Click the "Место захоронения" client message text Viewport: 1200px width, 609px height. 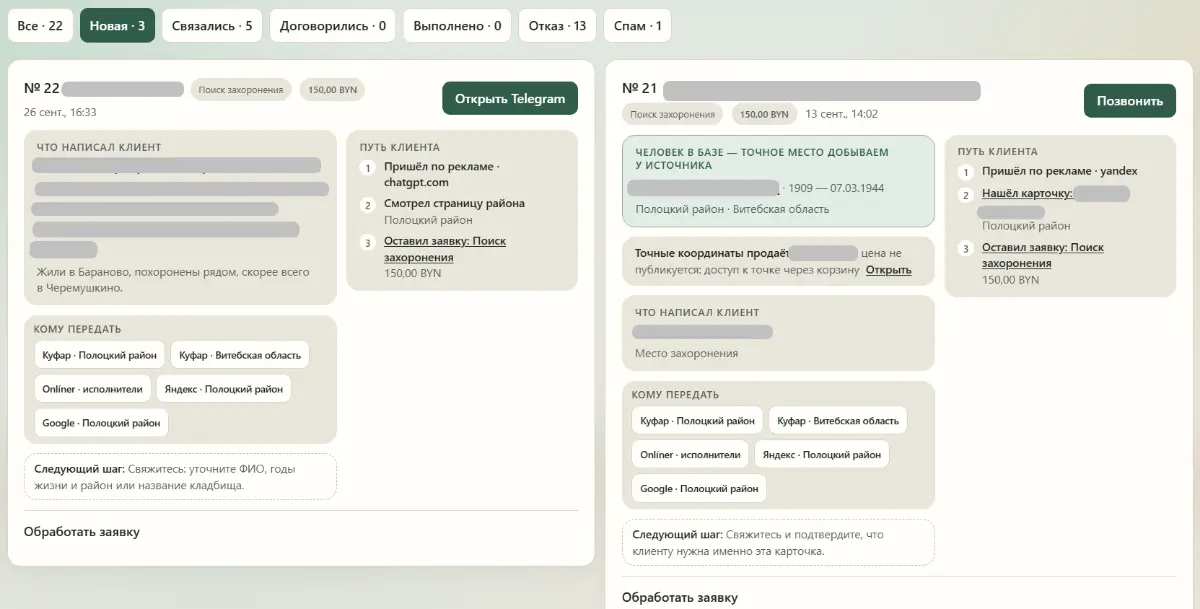[x=686, y=353]
